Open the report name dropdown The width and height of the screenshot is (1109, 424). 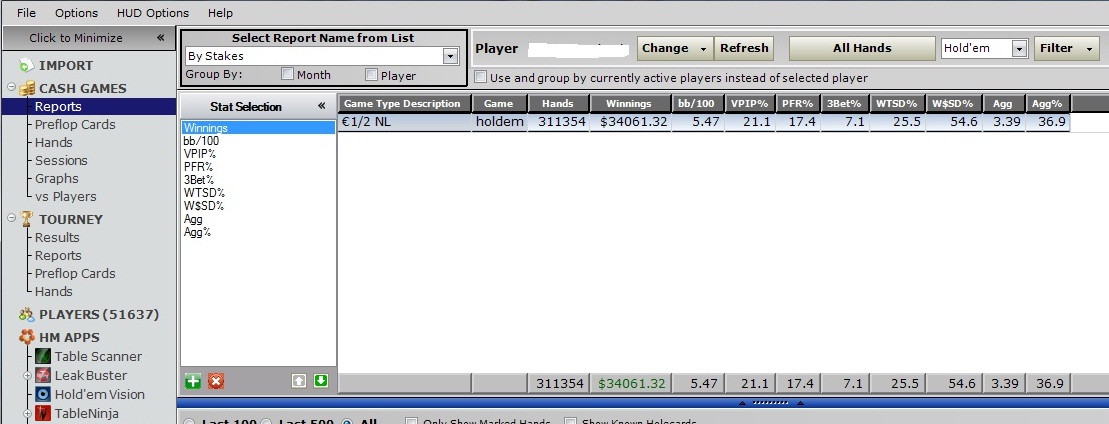pos(450,56)
